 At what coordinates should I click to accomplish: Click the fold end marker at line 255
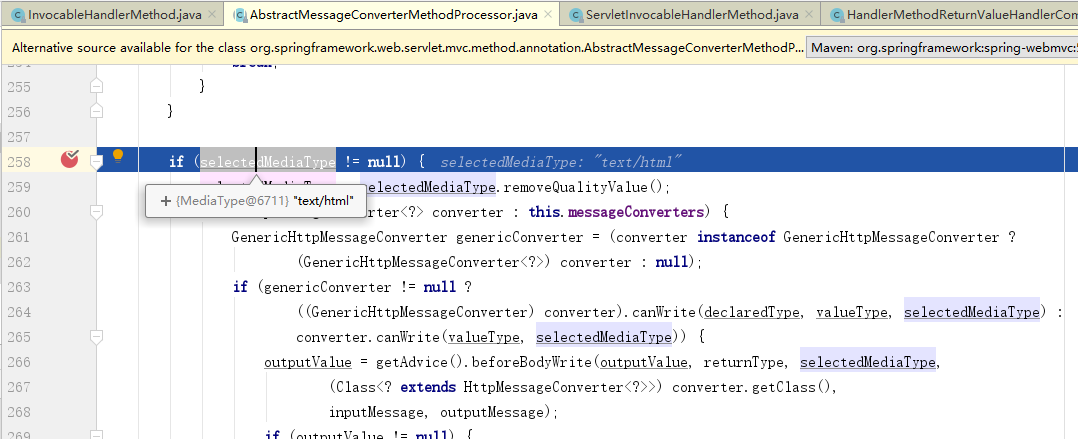coord(97,87)
